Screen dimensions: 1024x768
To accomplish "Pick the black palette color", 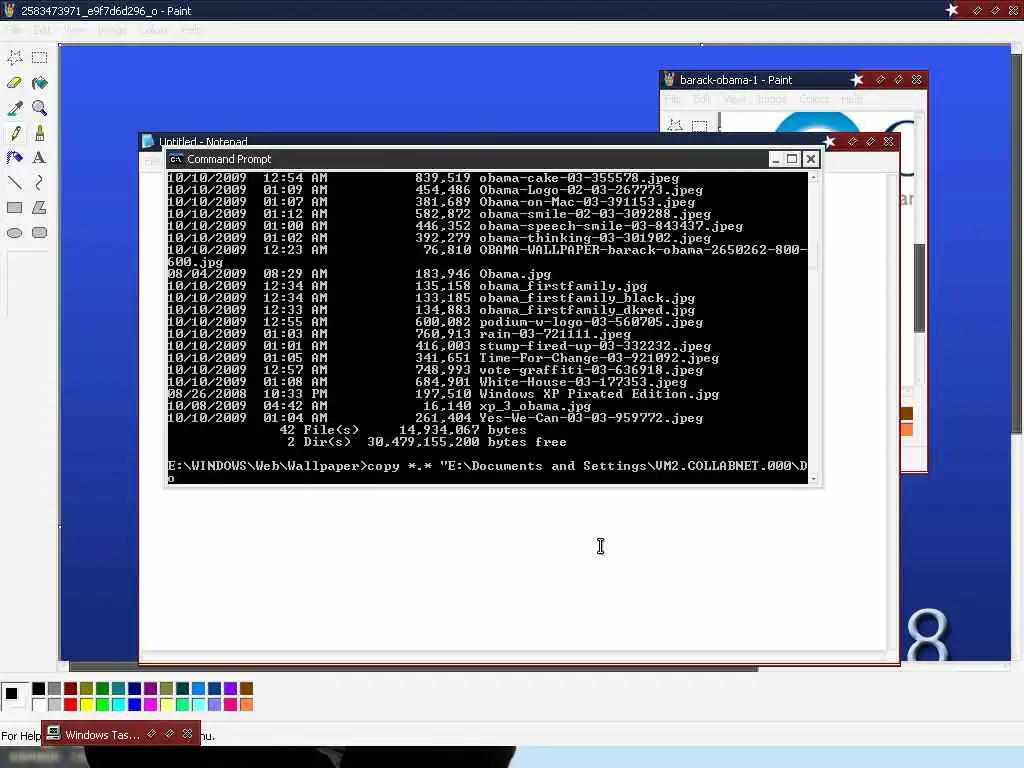I will click(x=39, y=688).
